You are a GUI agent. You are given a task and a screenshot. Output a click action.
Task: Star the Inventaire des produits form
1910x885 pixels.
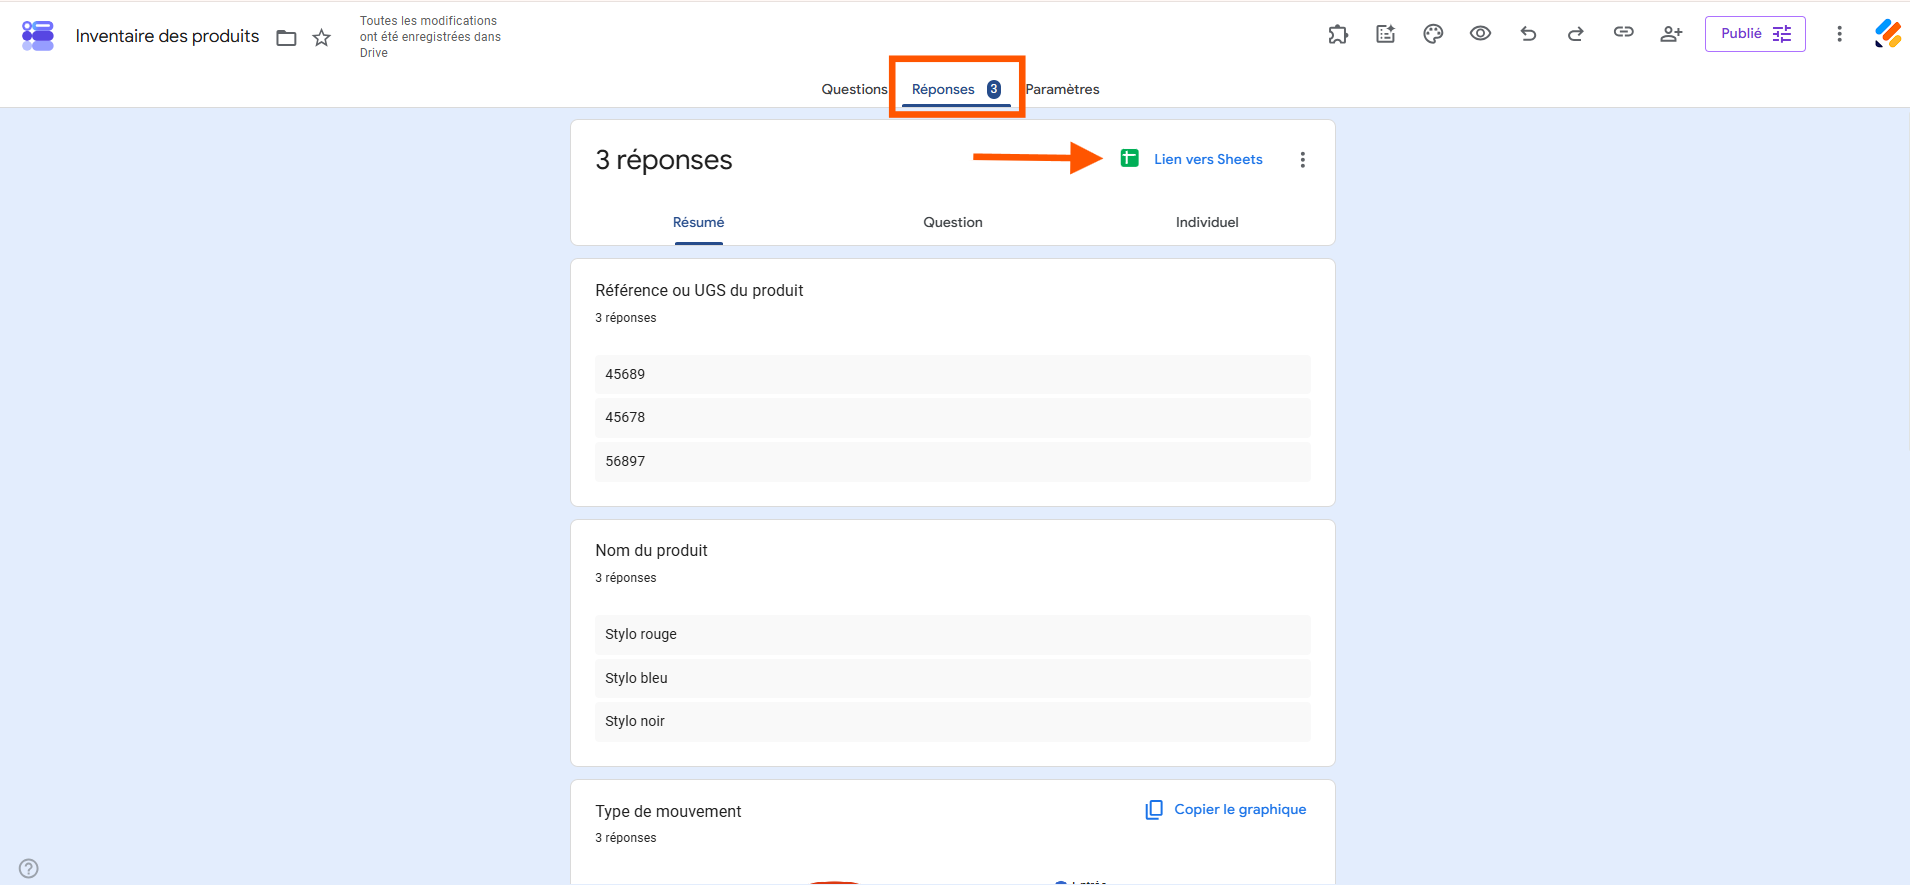322,38
